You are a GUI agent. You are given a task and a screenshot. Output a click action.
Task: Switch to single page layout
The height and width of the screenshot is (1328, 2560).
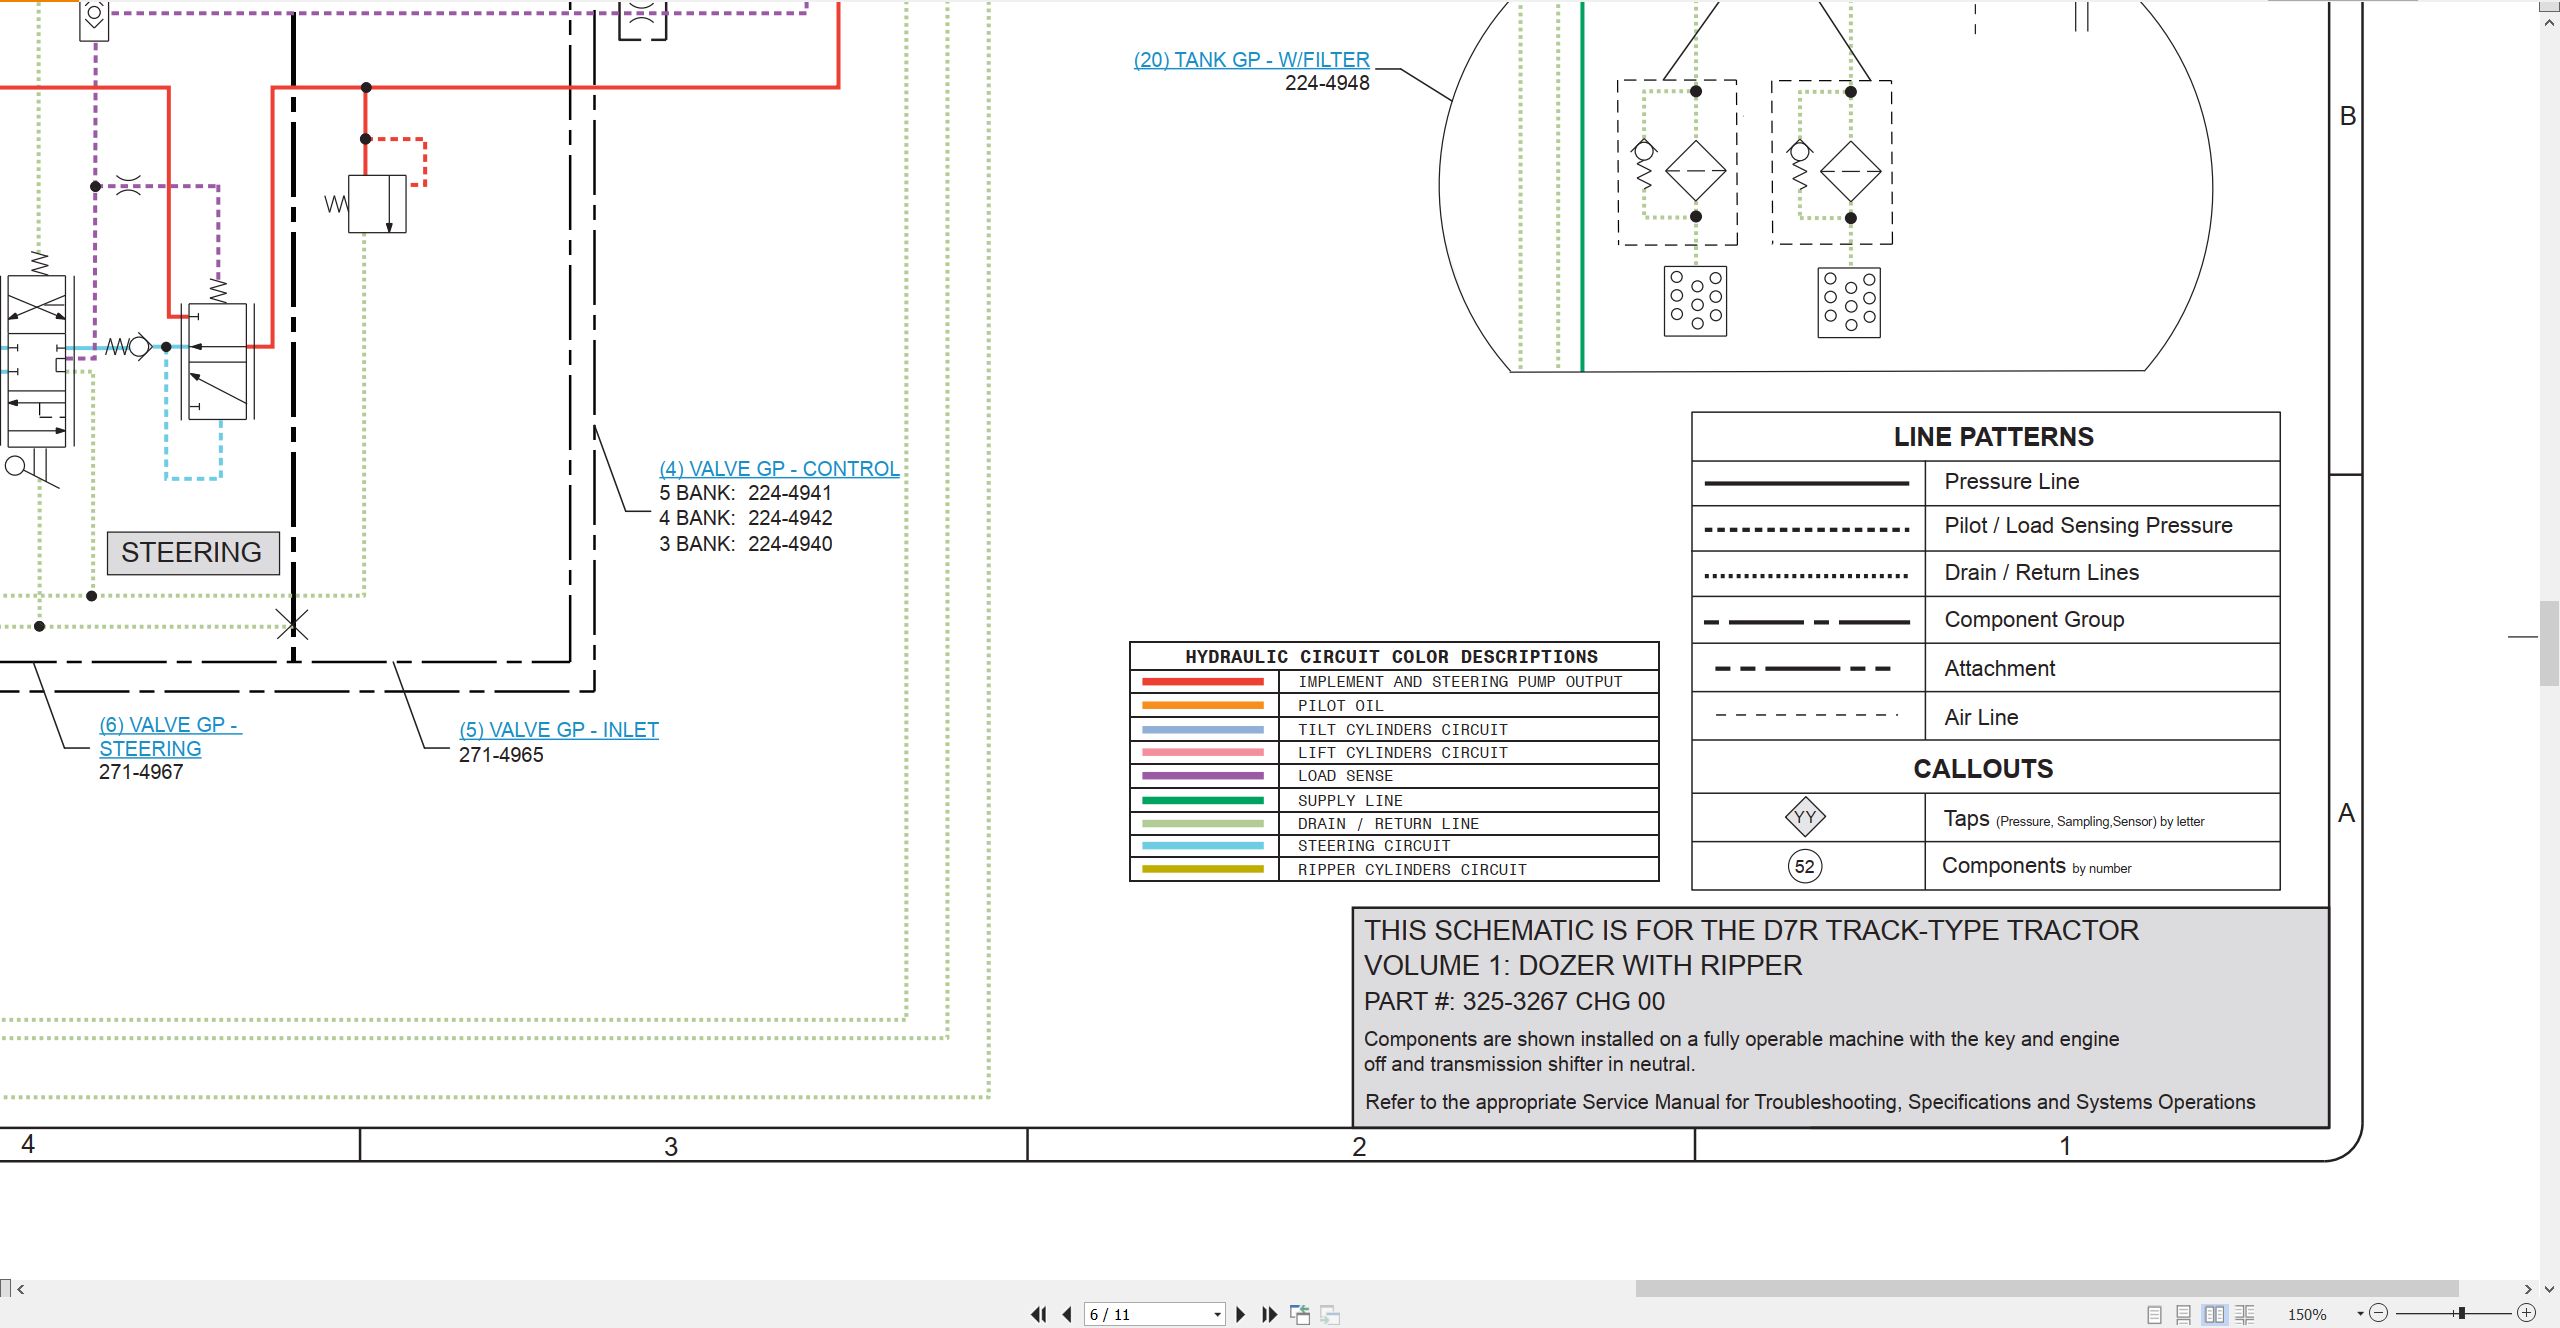pyautogui.click(x=2154, y=1314)
